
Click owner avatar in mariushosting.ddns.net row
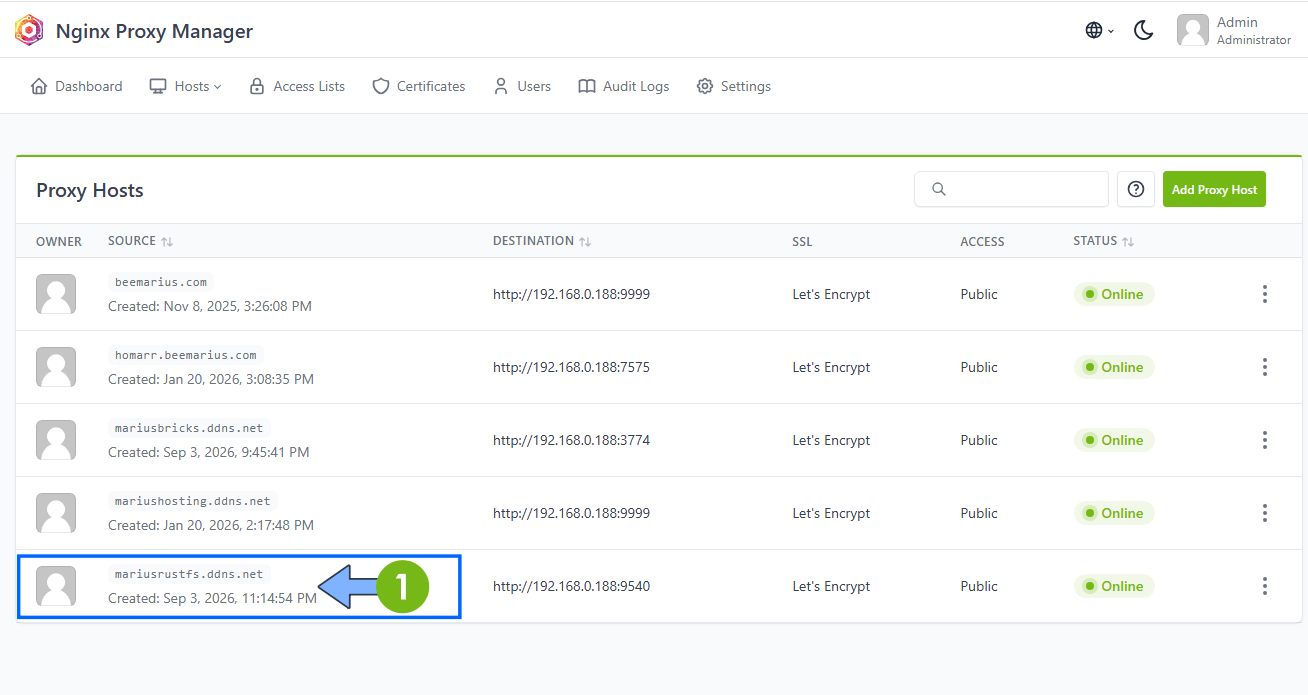coord(56,513)
